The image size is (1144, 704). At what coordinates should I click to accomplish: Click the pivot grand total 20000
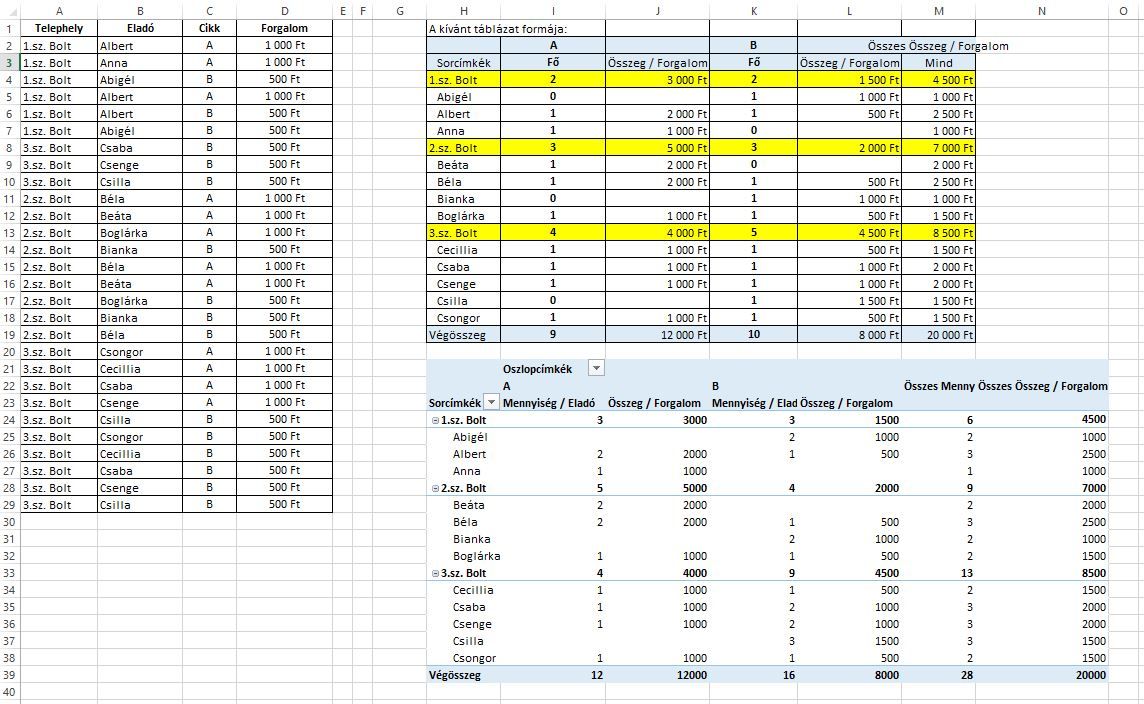coord(1042,675)
